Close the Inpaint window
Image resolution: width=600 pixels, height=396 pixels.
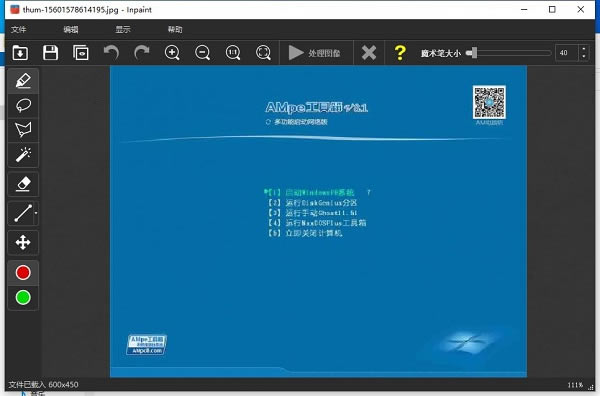580,10
